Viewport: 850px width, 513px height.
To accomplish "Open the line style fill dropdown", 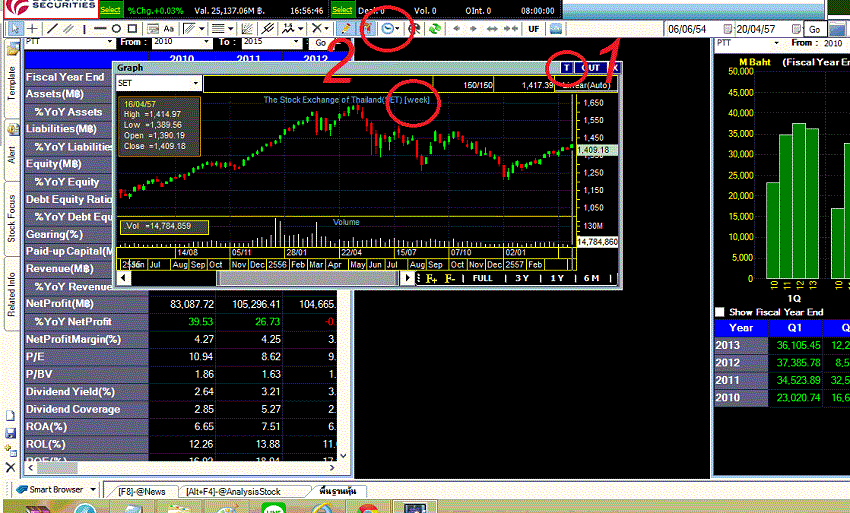I will 202,28.
